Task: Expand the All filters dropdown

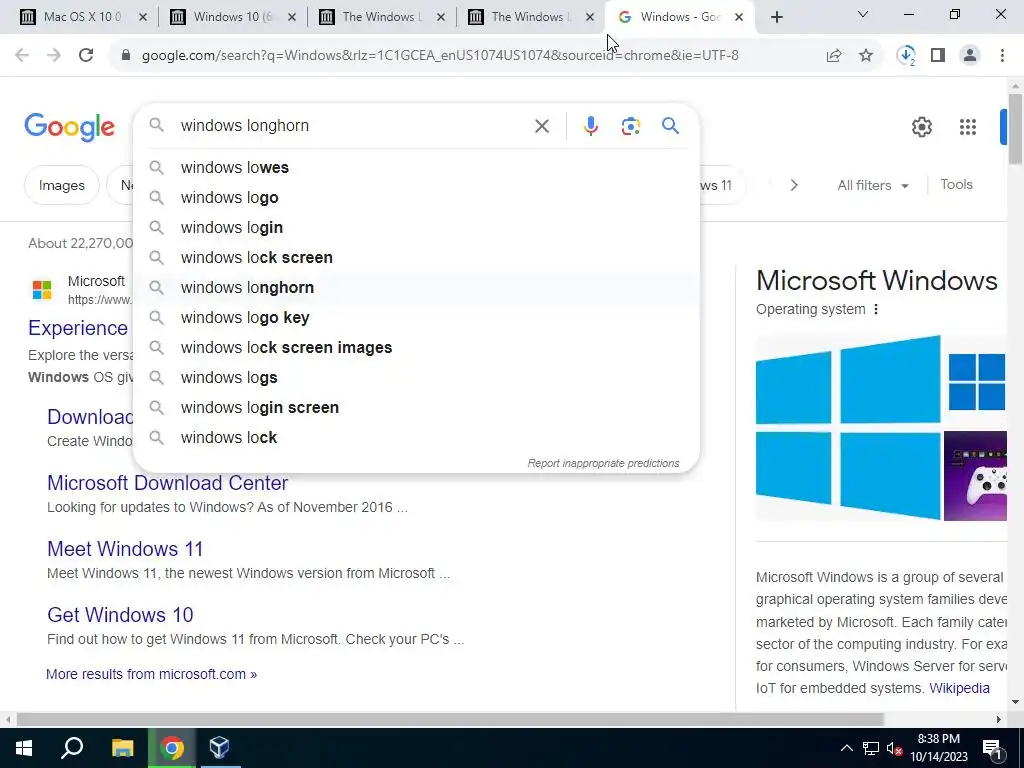Action: pos(873,185)
